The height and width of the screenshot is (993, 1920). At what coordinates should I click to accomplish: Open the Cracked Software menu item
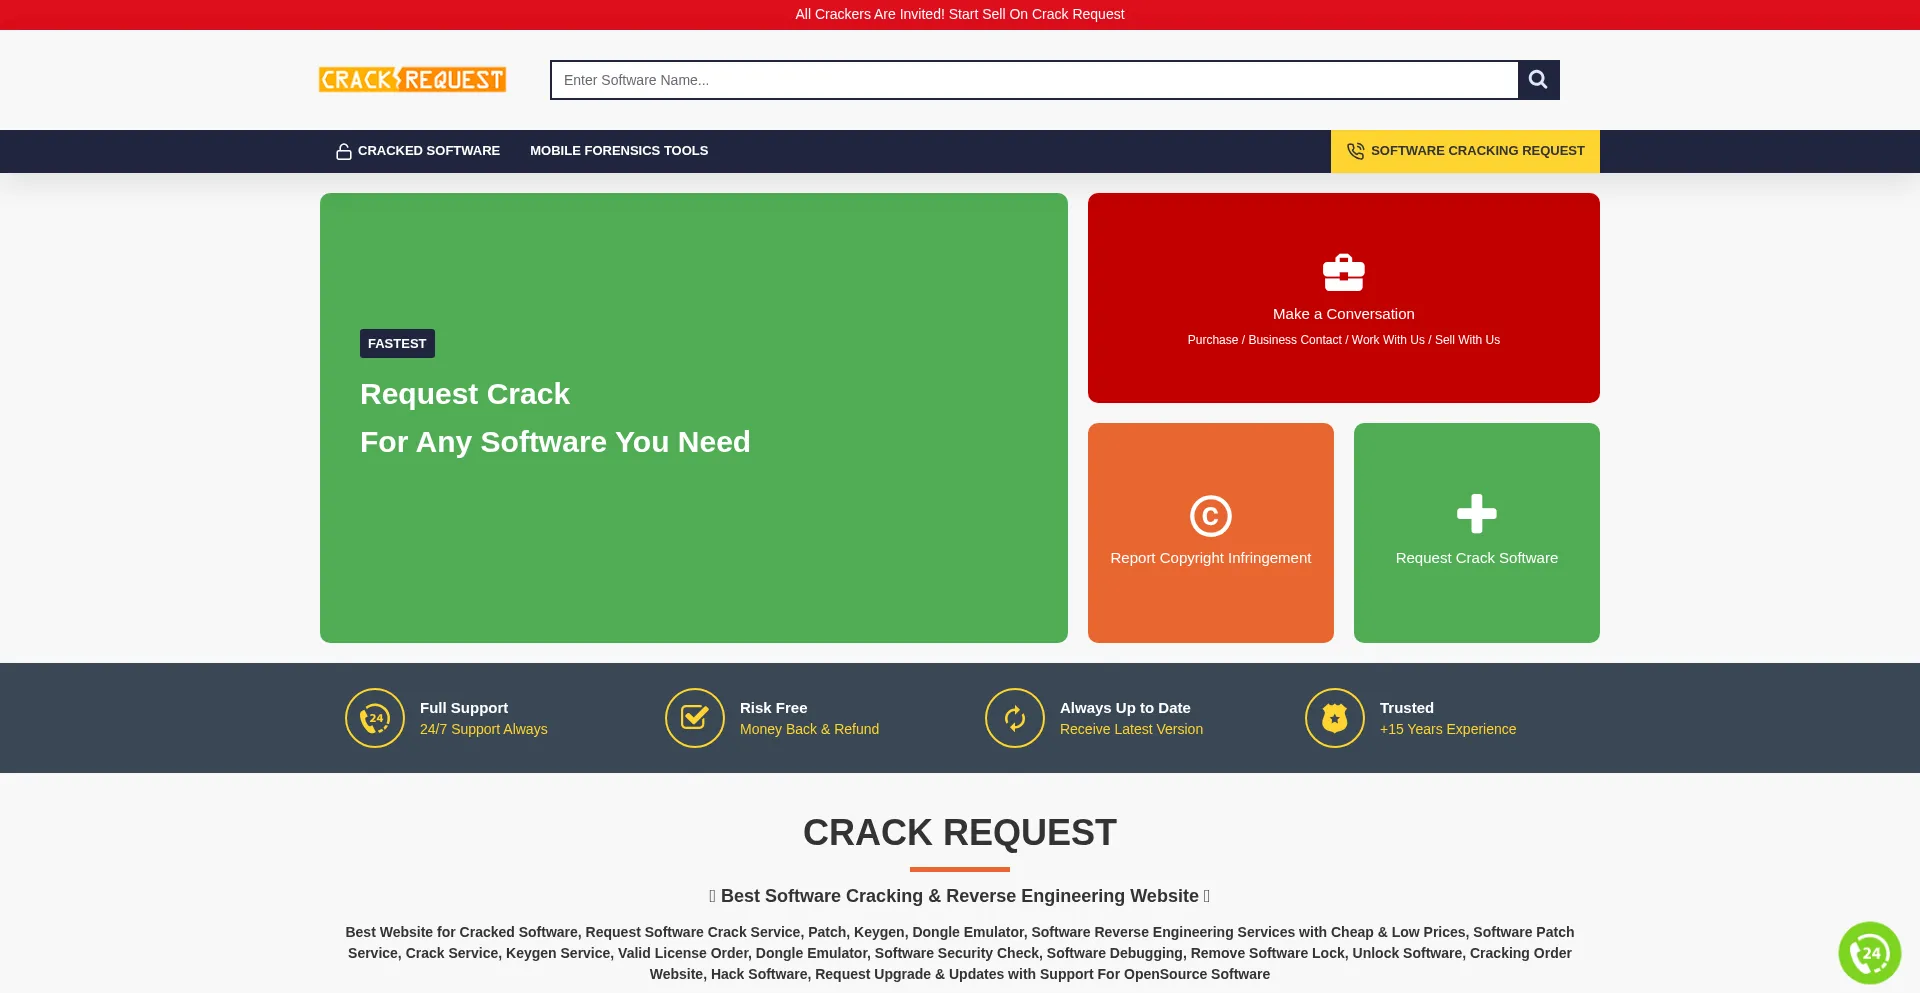[429, 151]
